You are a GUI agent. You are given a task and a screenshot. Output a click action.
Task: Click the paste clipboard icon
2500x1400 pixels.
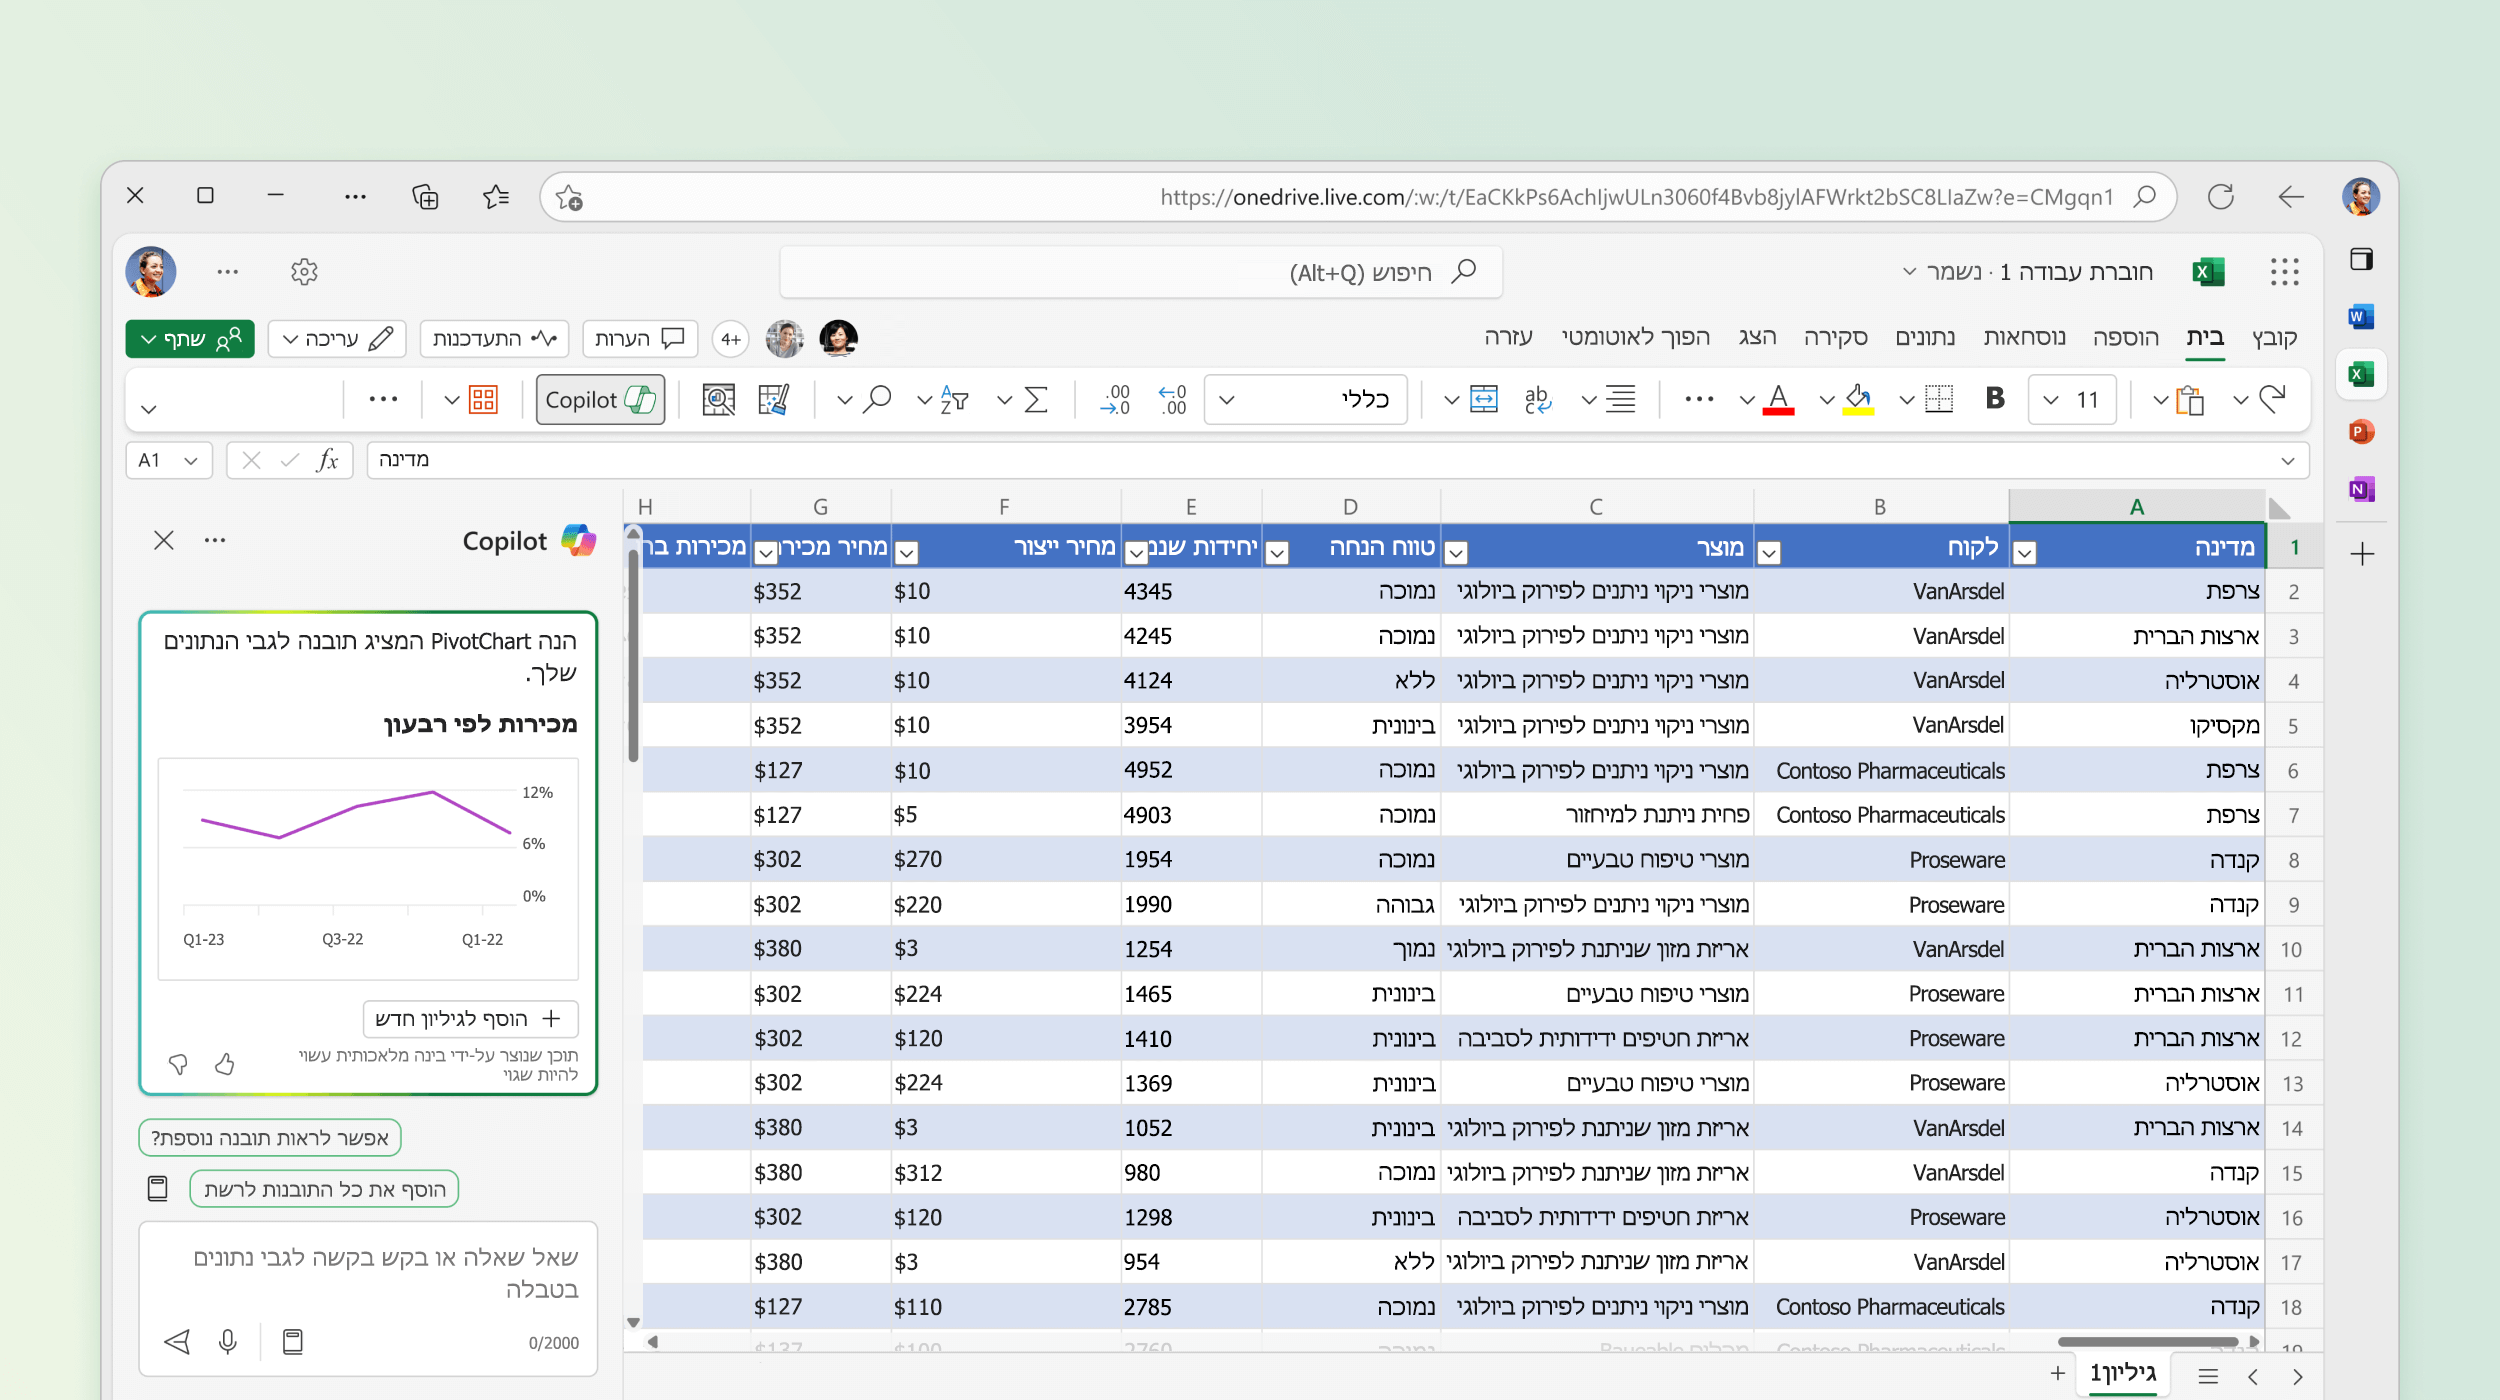[x=2190, y=399]
